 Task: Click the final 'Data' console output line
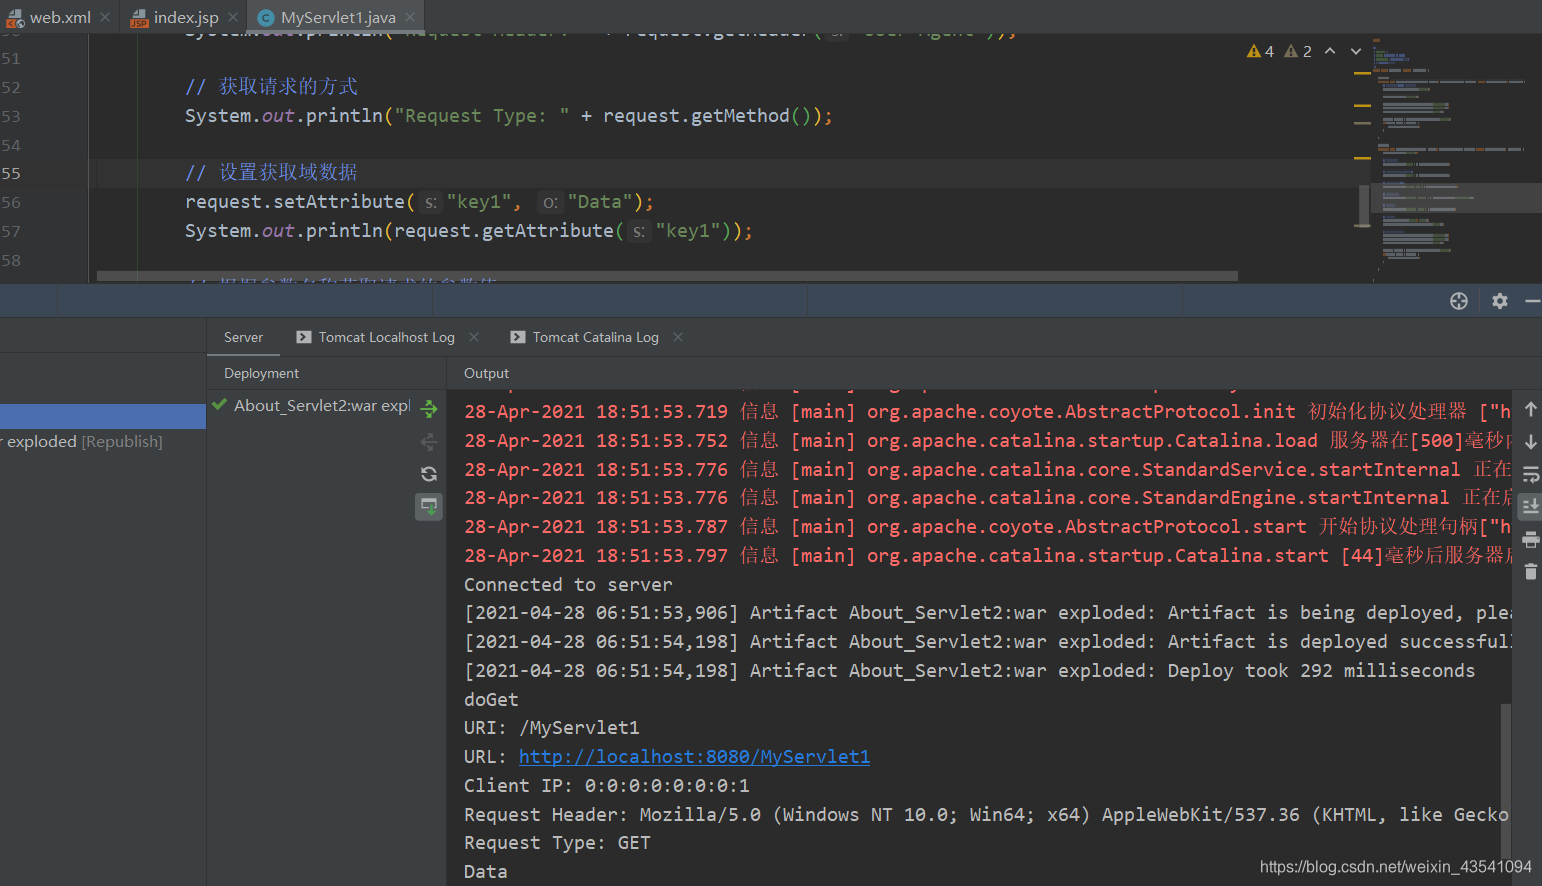pos(485,872)
